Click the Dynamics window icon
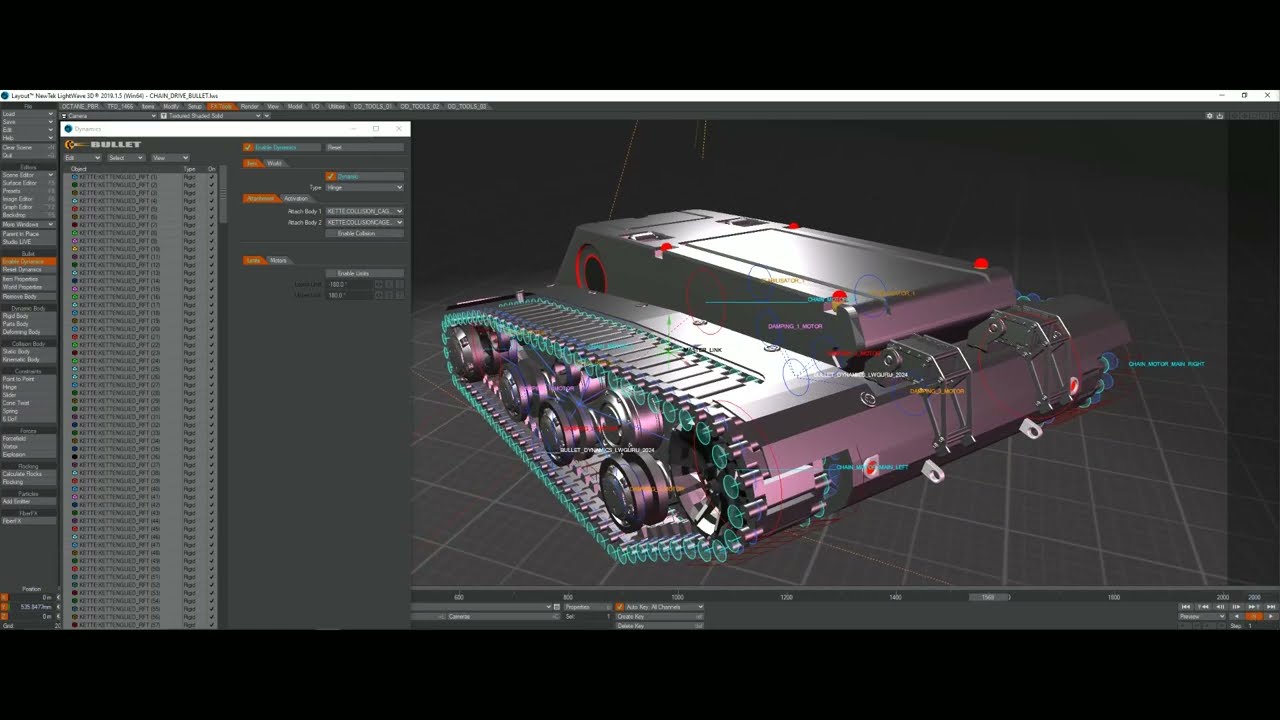 [x=69, y=129]
